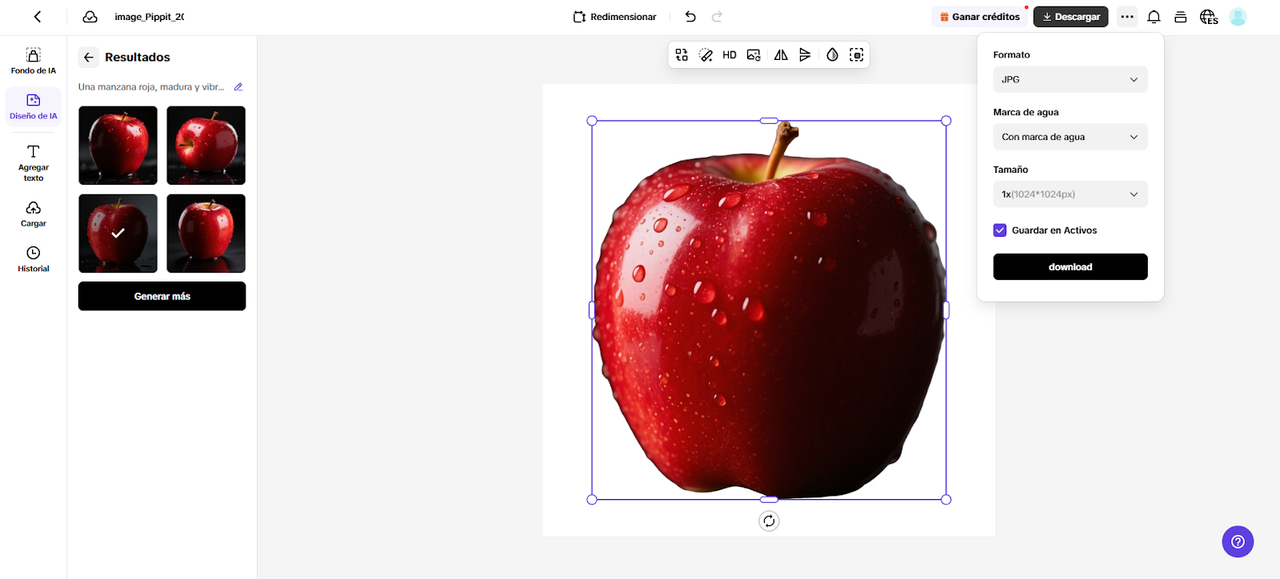The image size is (1280, 579).
Task: Open the Marca de agua dropdown
Action: point(1070,137)
